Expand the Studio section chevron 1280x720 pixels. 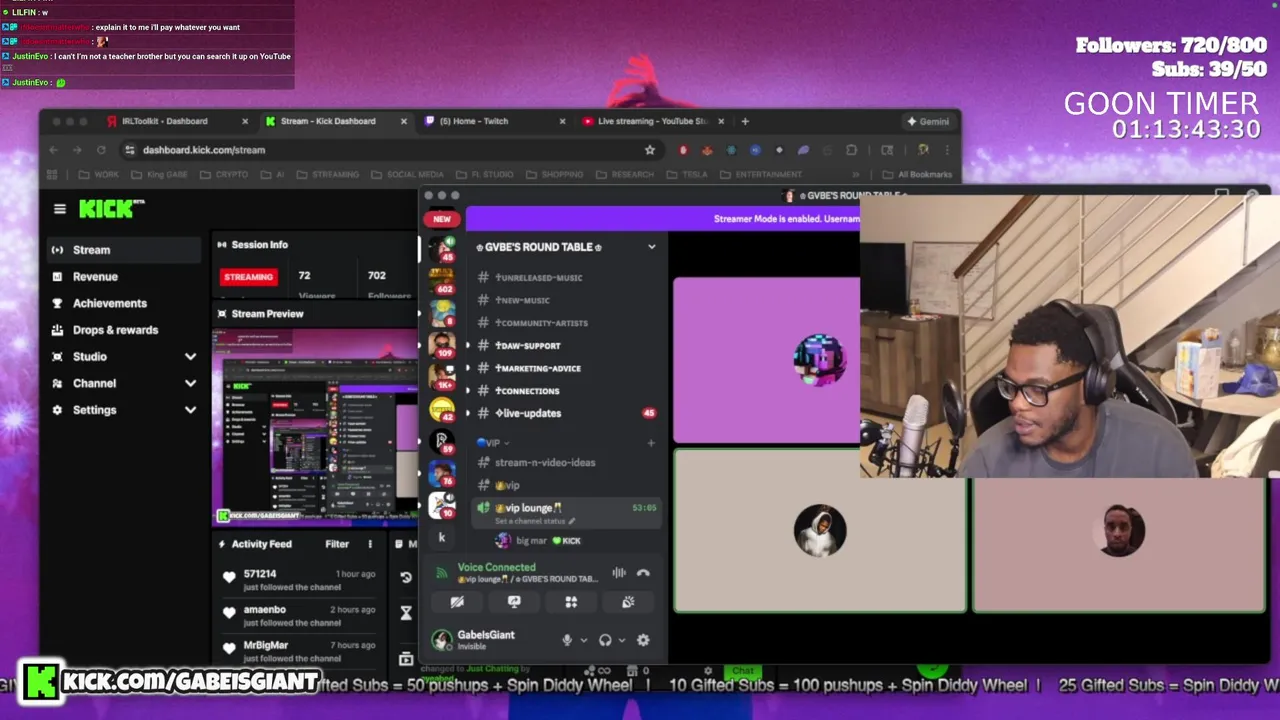point(190,357)
